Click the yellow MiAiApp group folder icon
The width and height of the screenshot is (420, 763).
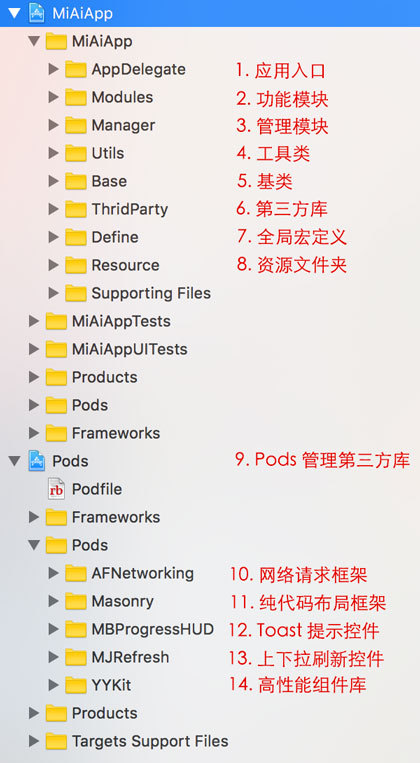click(56, 41)
